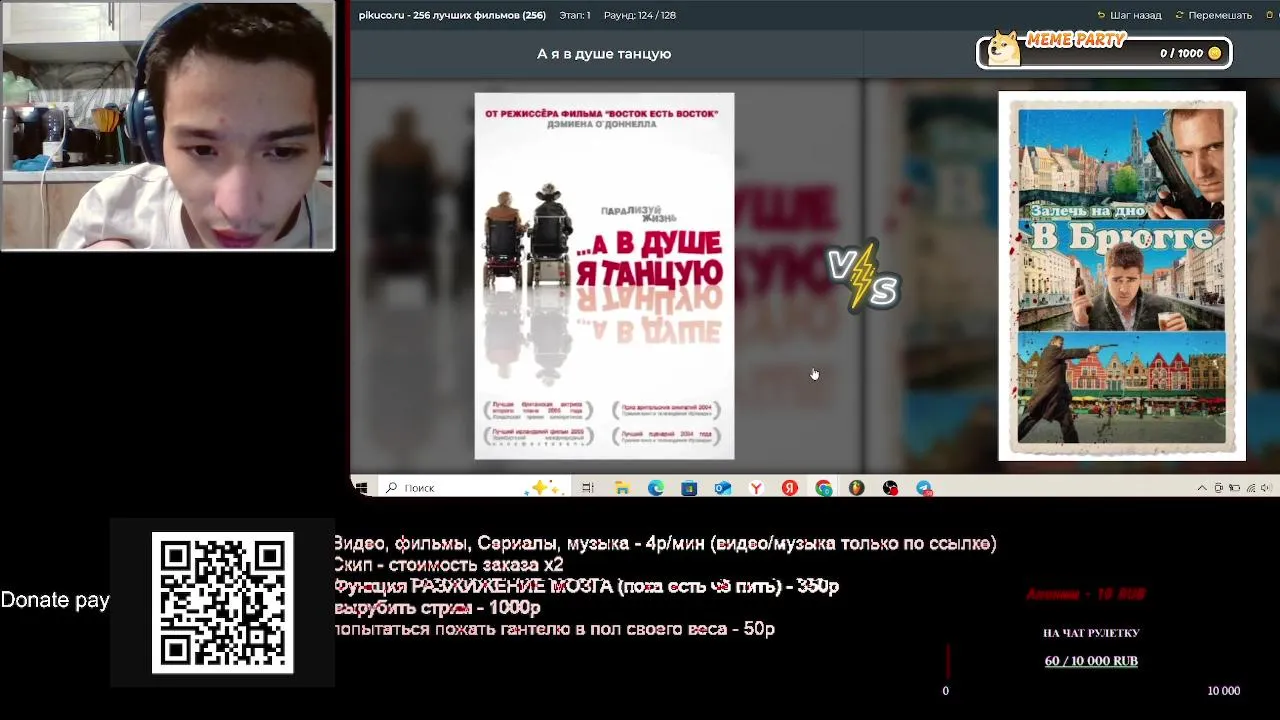This screenshot has width=1280, height=720.
Task: Open Yandex Browser with the yellow Y icon
Action: [x=756, y=488]
